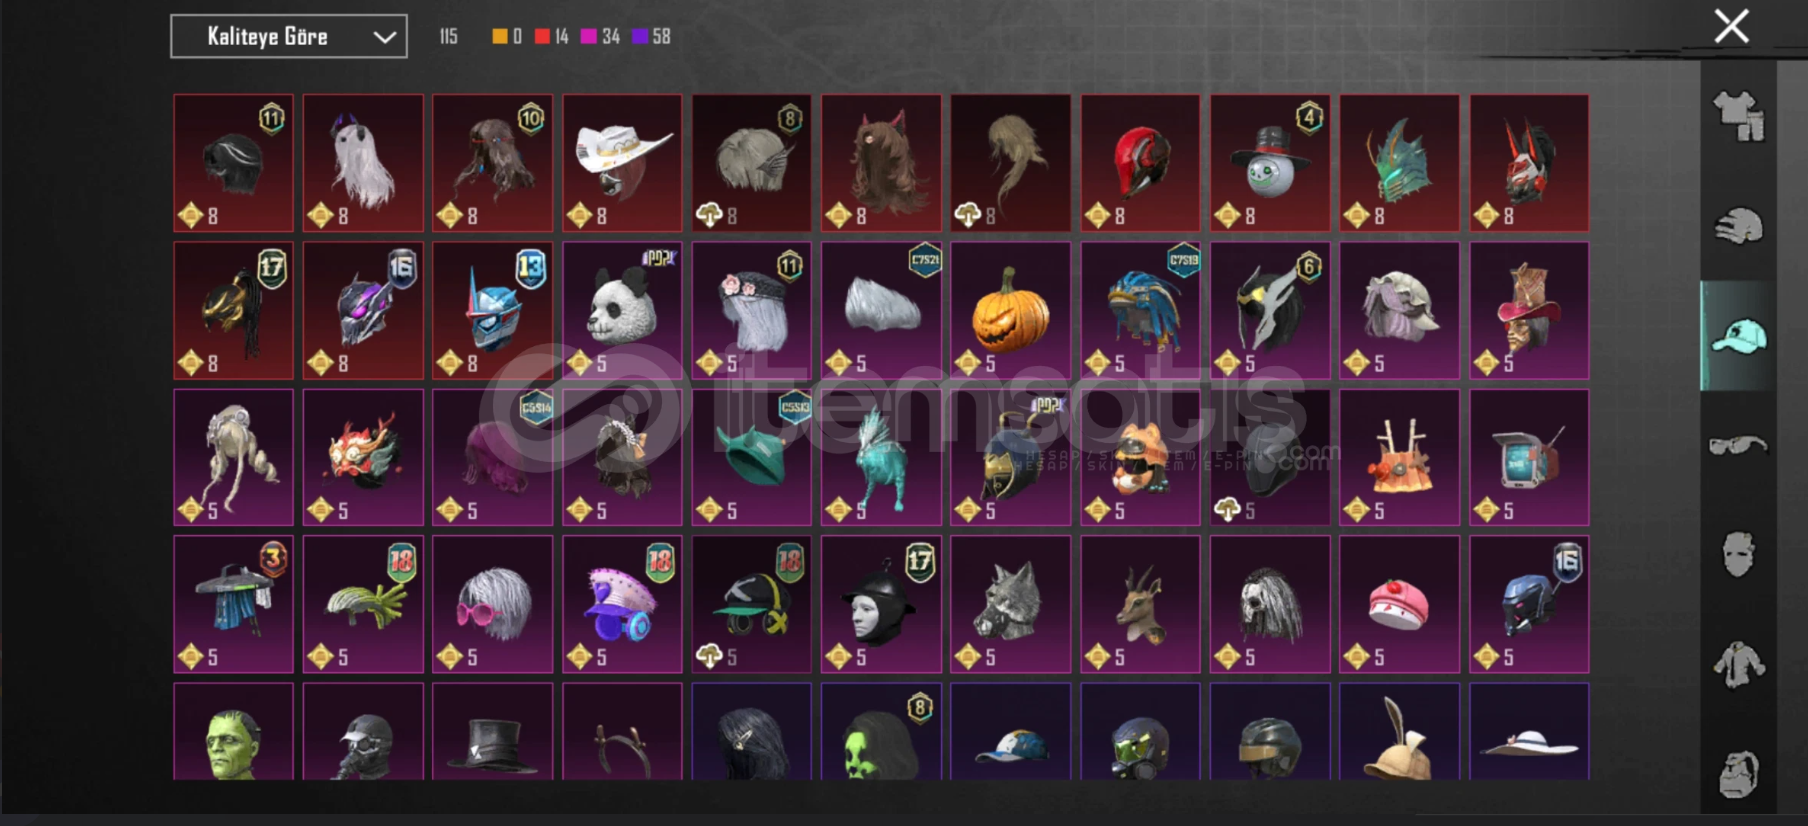Image resolution: width=1808 pixels, height=826 pixels.
Task: Select the jack-o-lantern pumpkin head item
Action: (x=1010, y=310)
